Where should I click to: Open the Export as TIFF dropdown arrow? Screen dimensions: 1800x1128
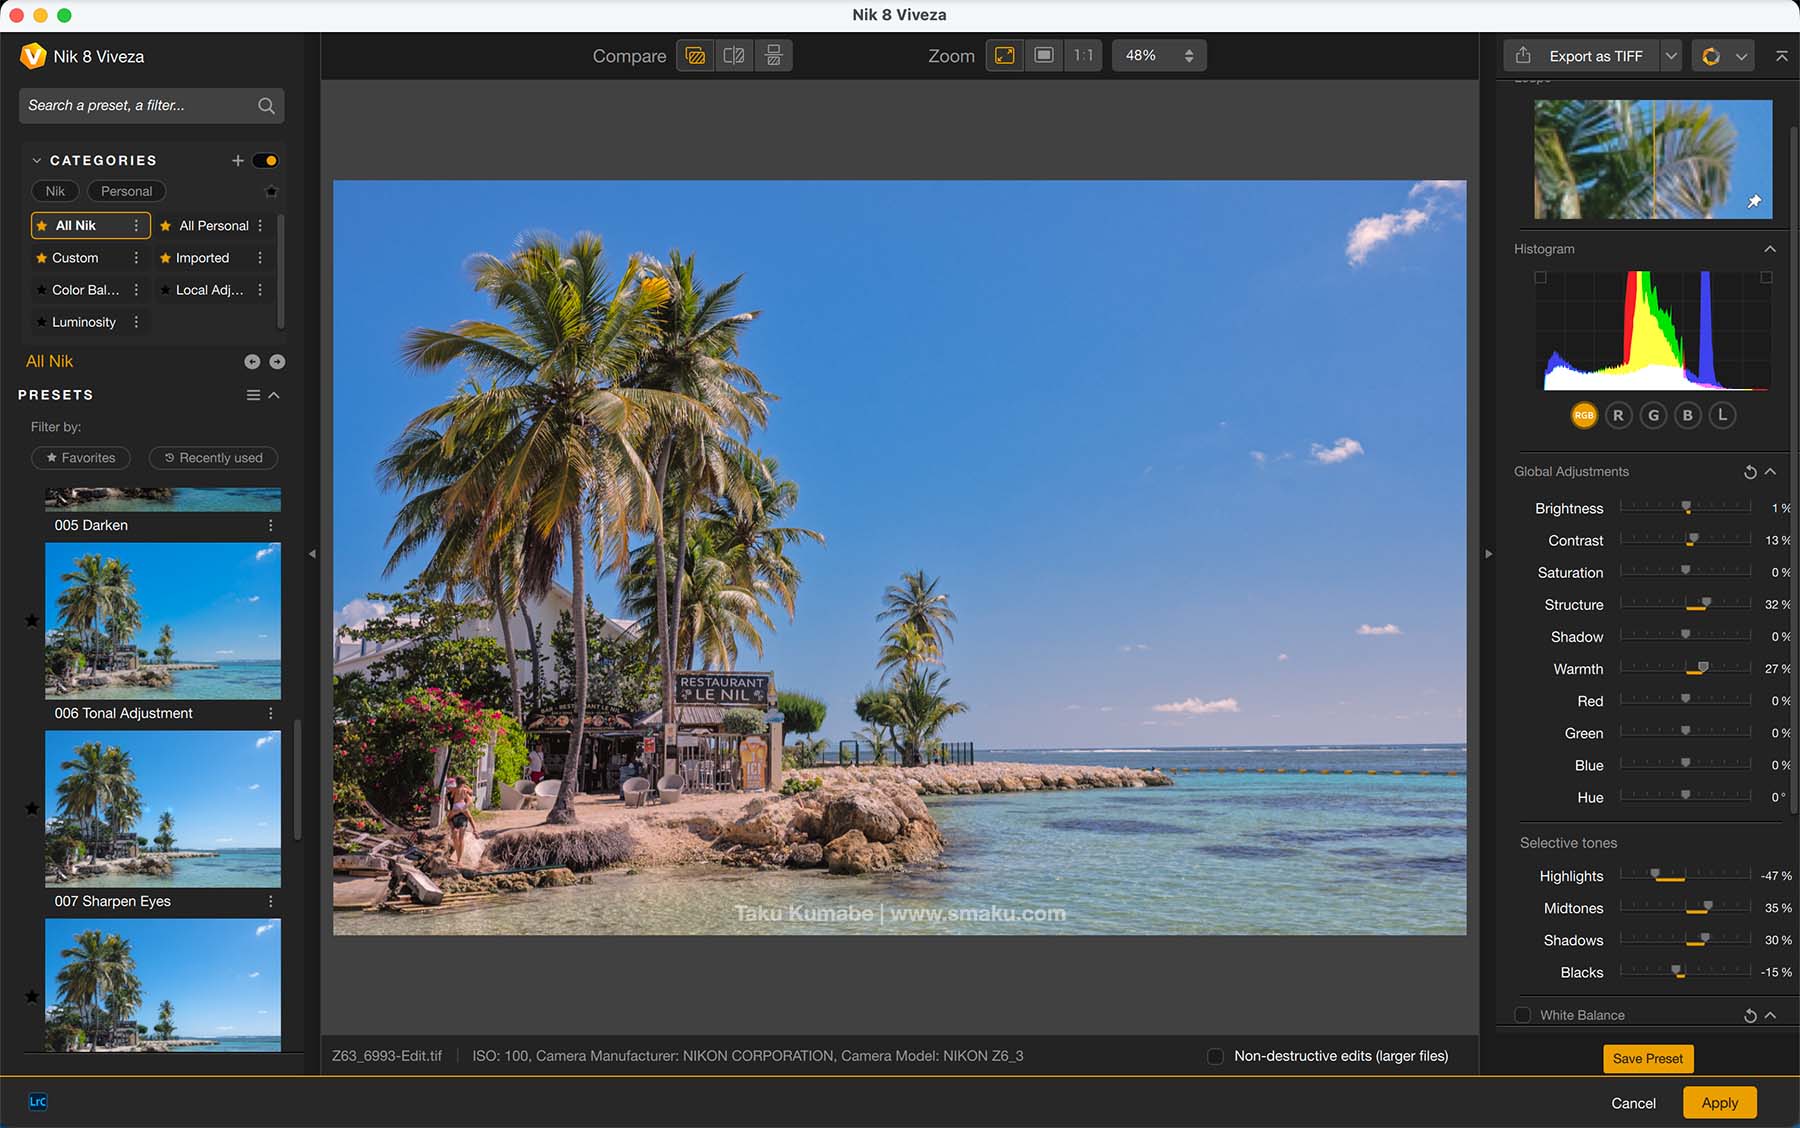tap(1671, 56)
